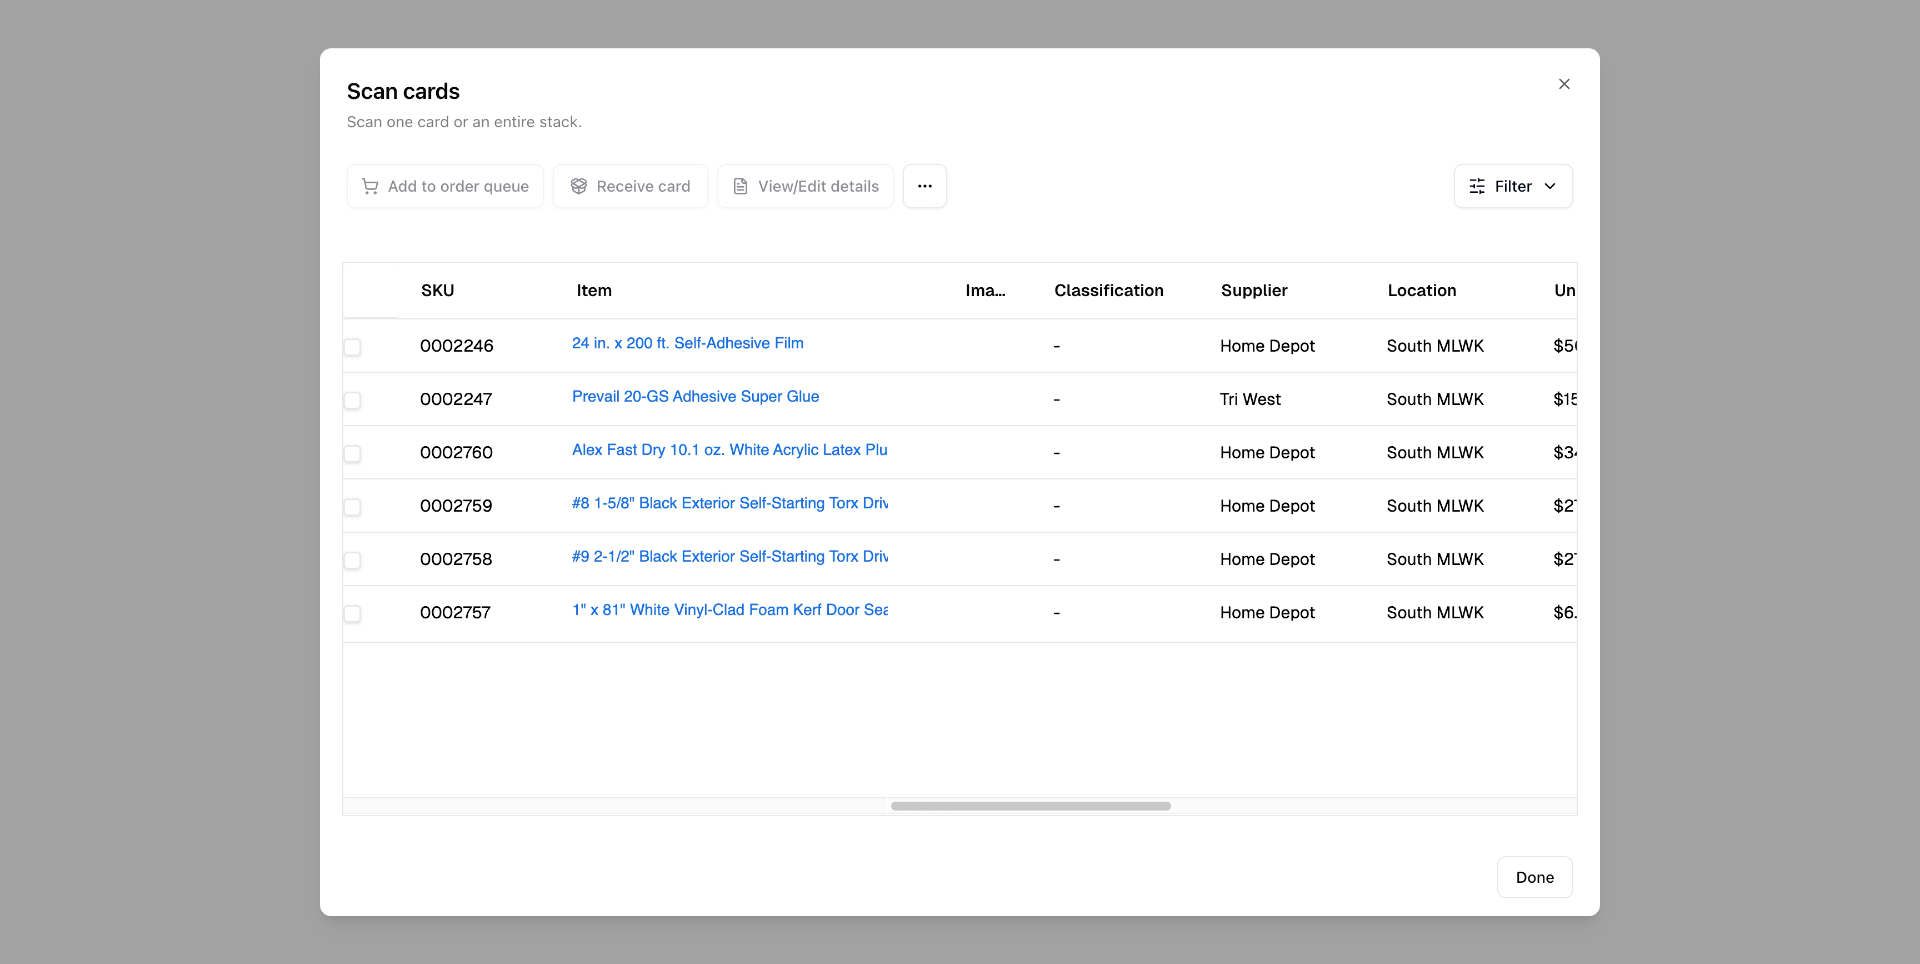Select checkbox for SKU 0002246
1920x964 pixels.
click(352, 347)
